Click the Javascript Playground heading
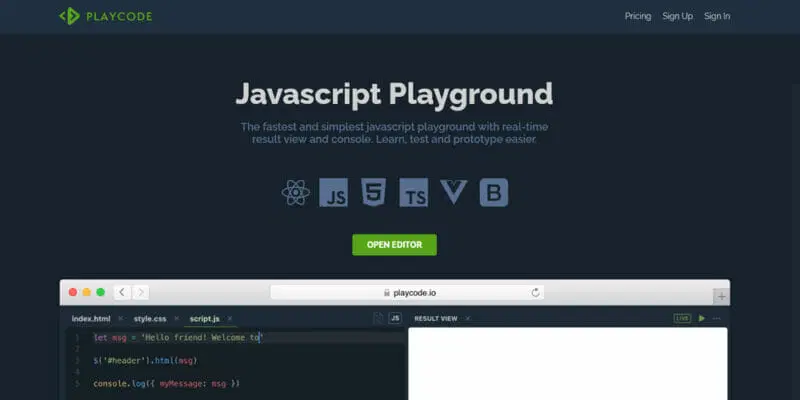Image resolution: width=800 pixels, height=400 pixels. click(394, 93)
